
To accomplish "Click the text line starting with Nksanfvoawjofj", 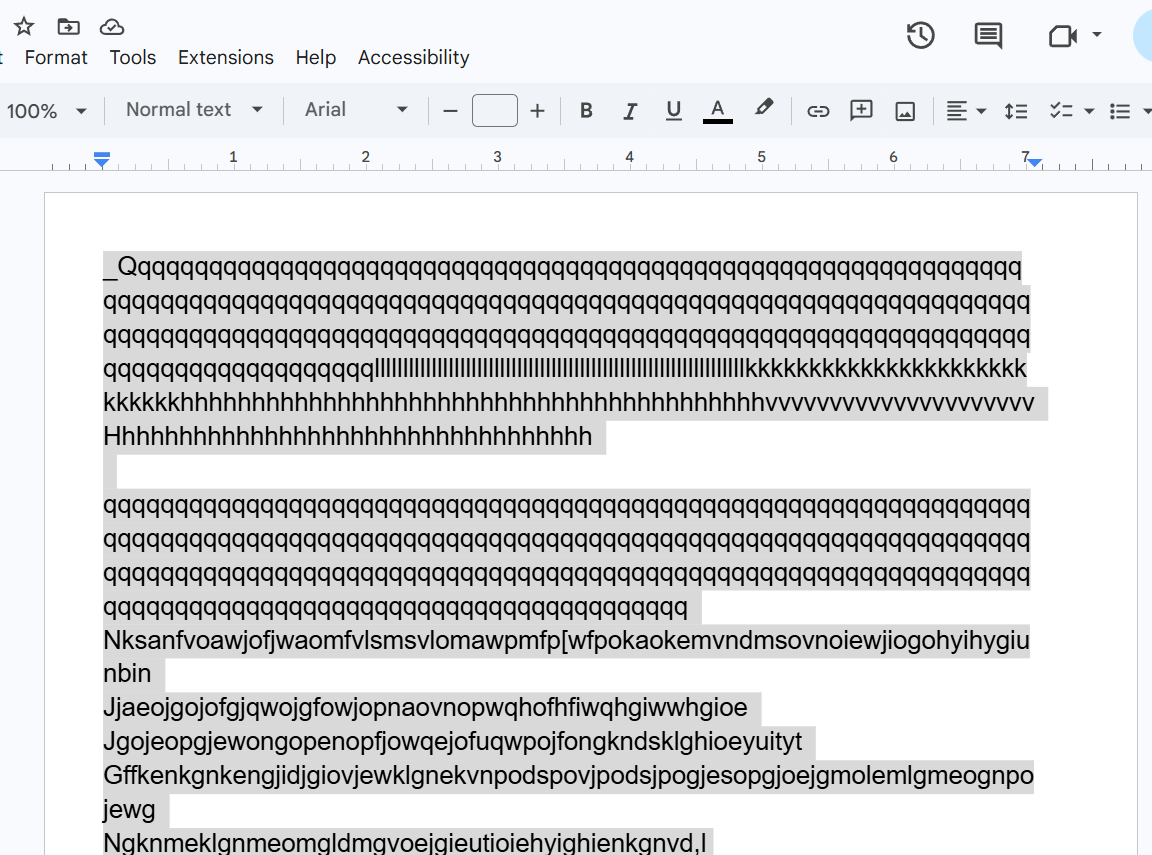I will tap(566, 641).
